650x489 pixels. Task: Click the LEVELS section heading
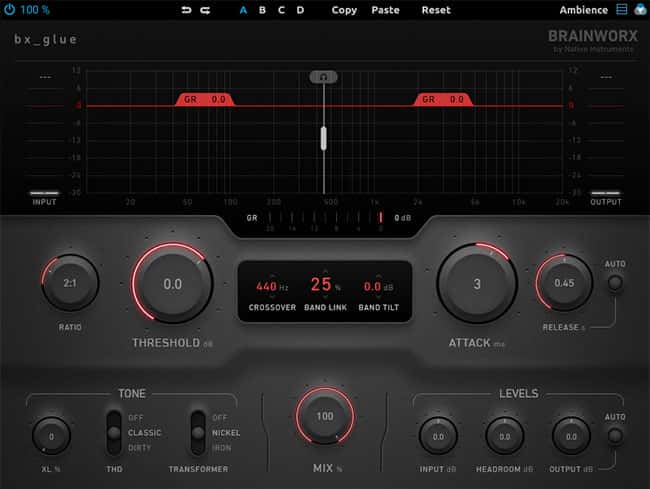519,393
